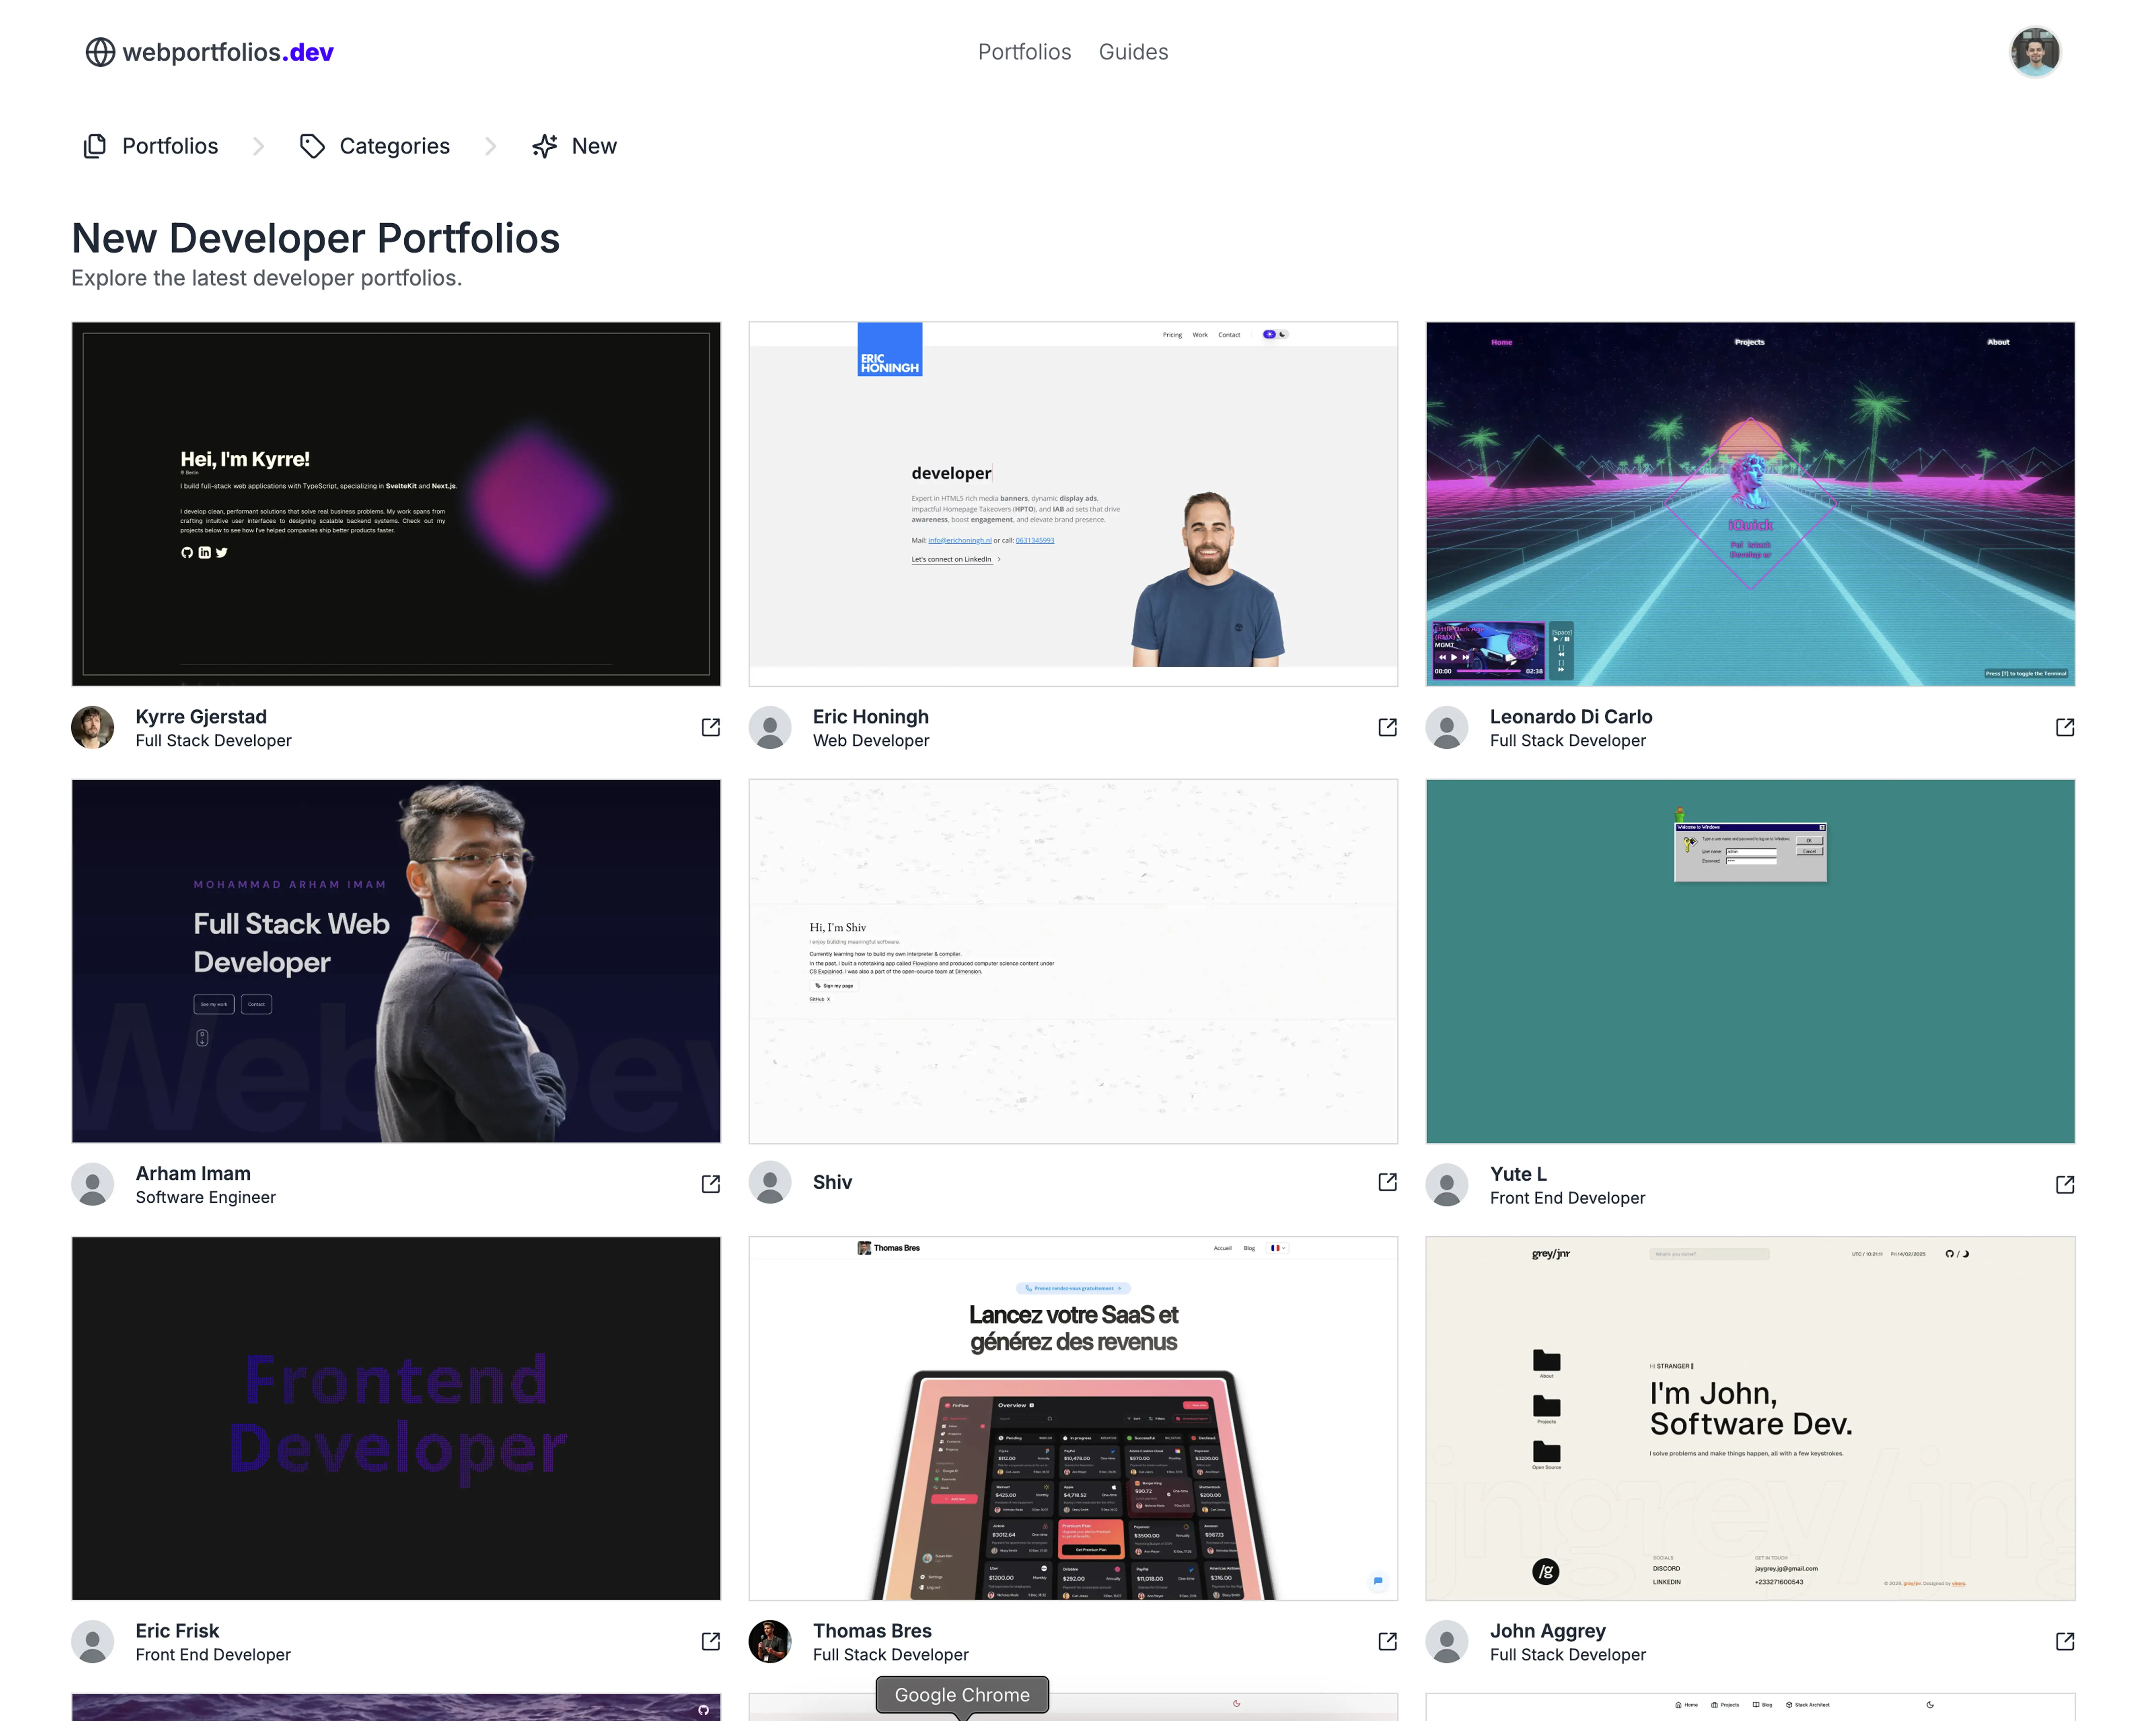Click external link icon for Yute L
Image resolution: width=2156 pixels, height=1721 pixels.
click(2065, 1185)
